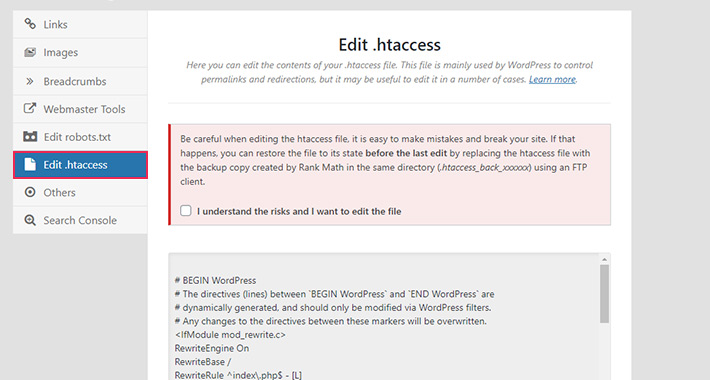Open the Others settings tab

(x=80, y=192)
